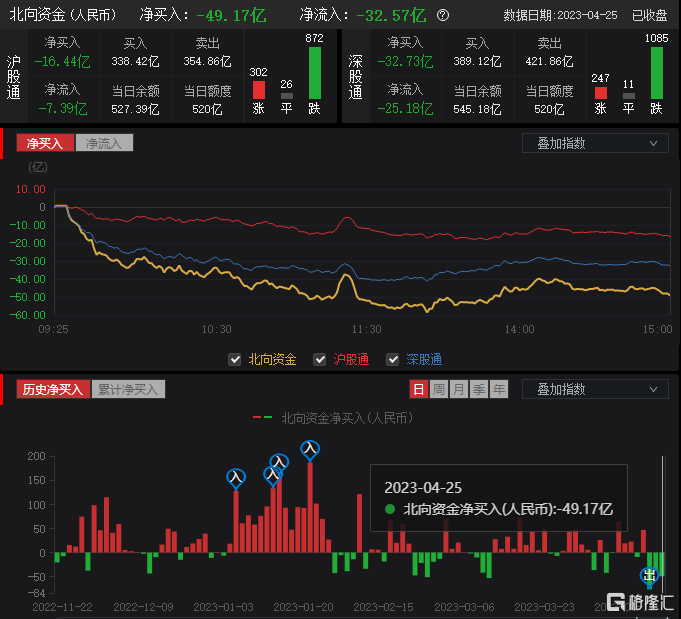Viewport: 681px width, 619px height.
Task: Click the help question-mark icon beside 净流入
Action: [443, 16]
